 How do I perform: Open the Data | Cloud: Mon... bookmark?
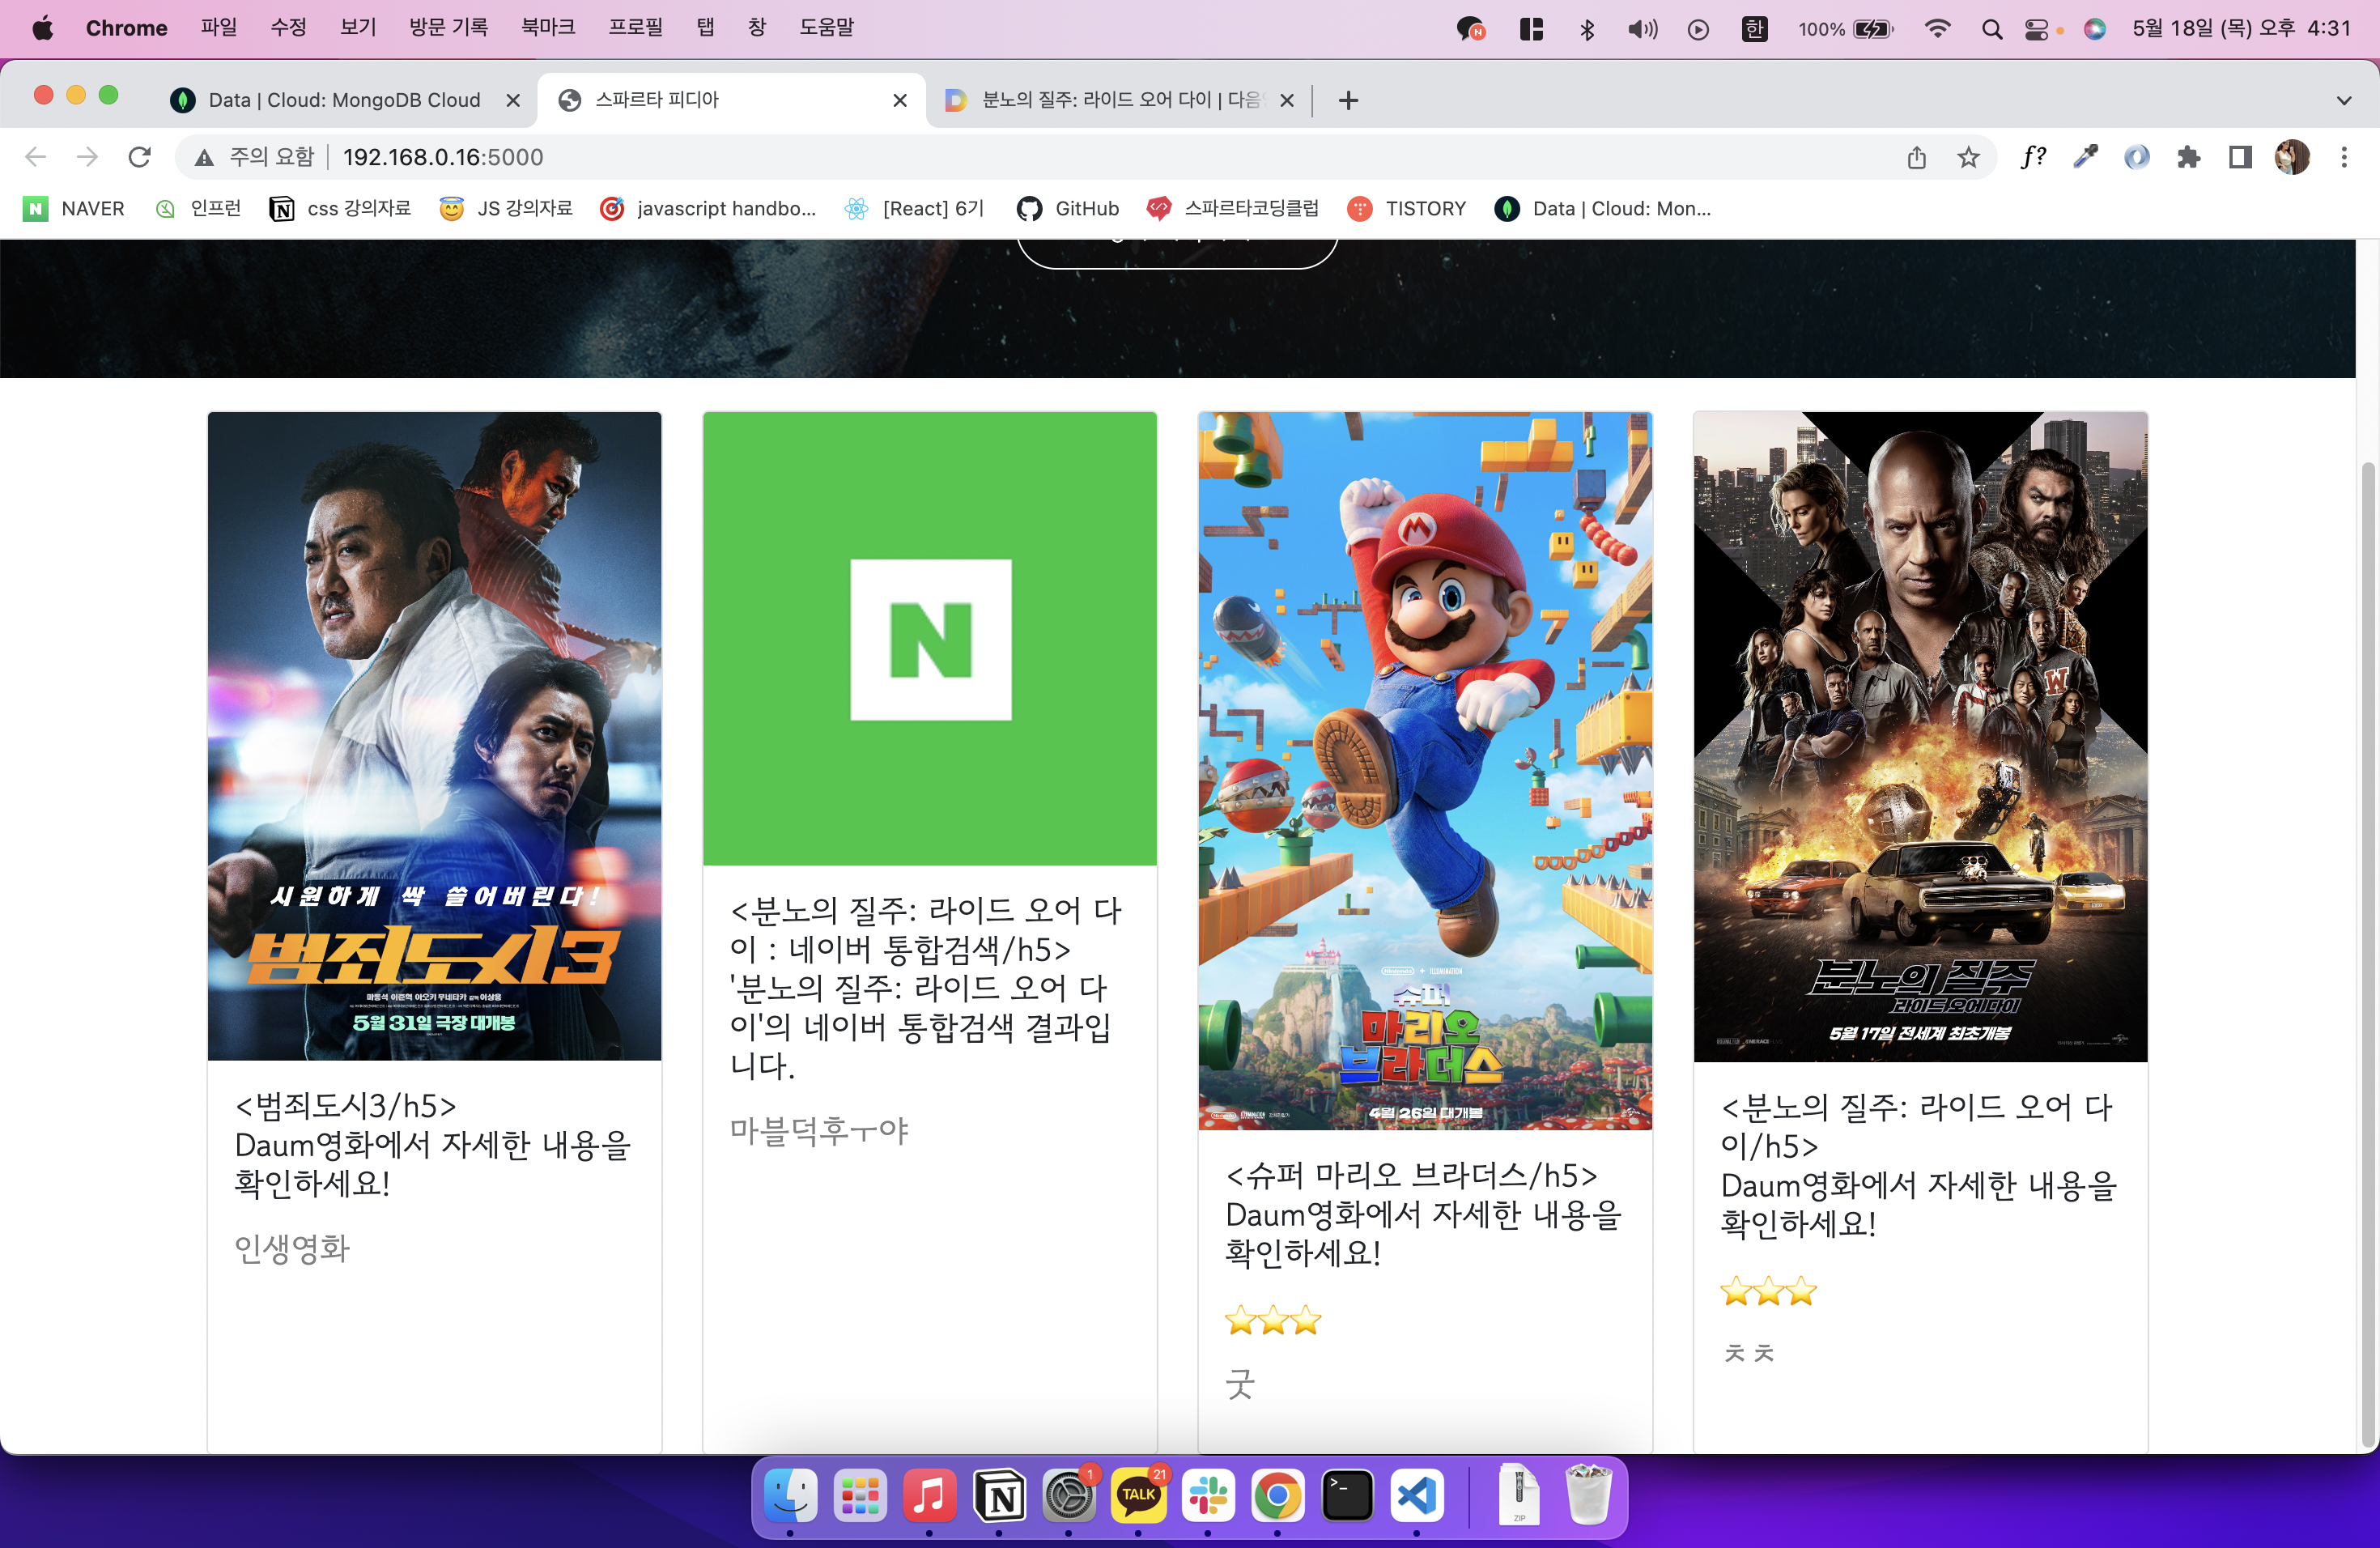[x=1602, y=209]
